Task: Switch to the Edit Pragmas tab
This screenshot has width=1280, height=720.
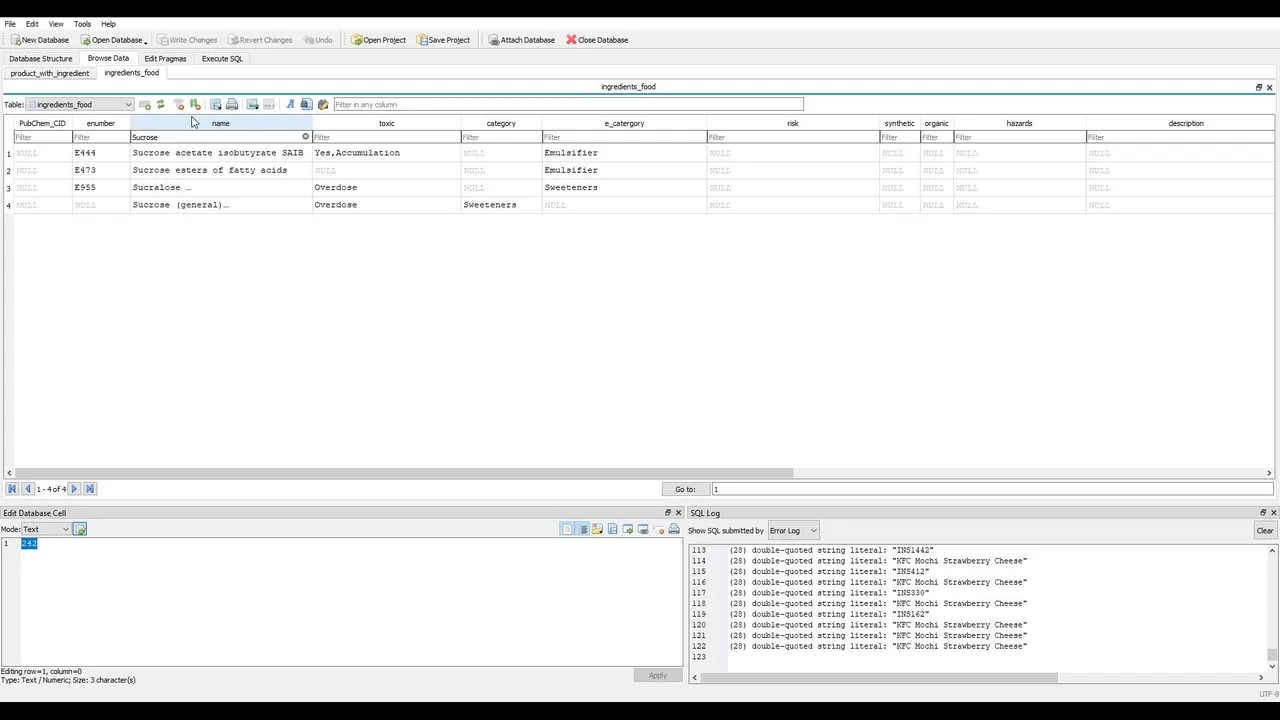Action: (165, 58)
